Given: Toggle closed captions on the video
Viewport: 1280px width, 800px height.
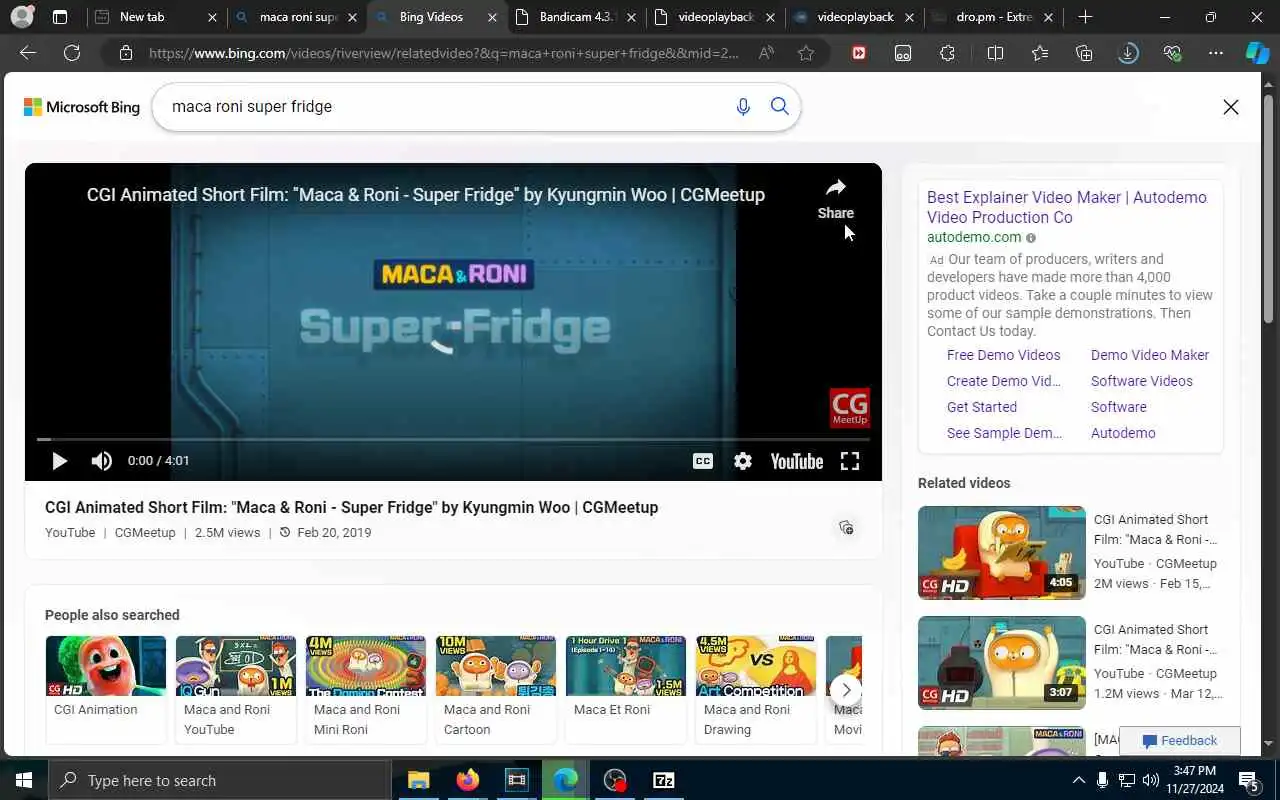Looking at the screenshot, I should click(x=703, y=461).
